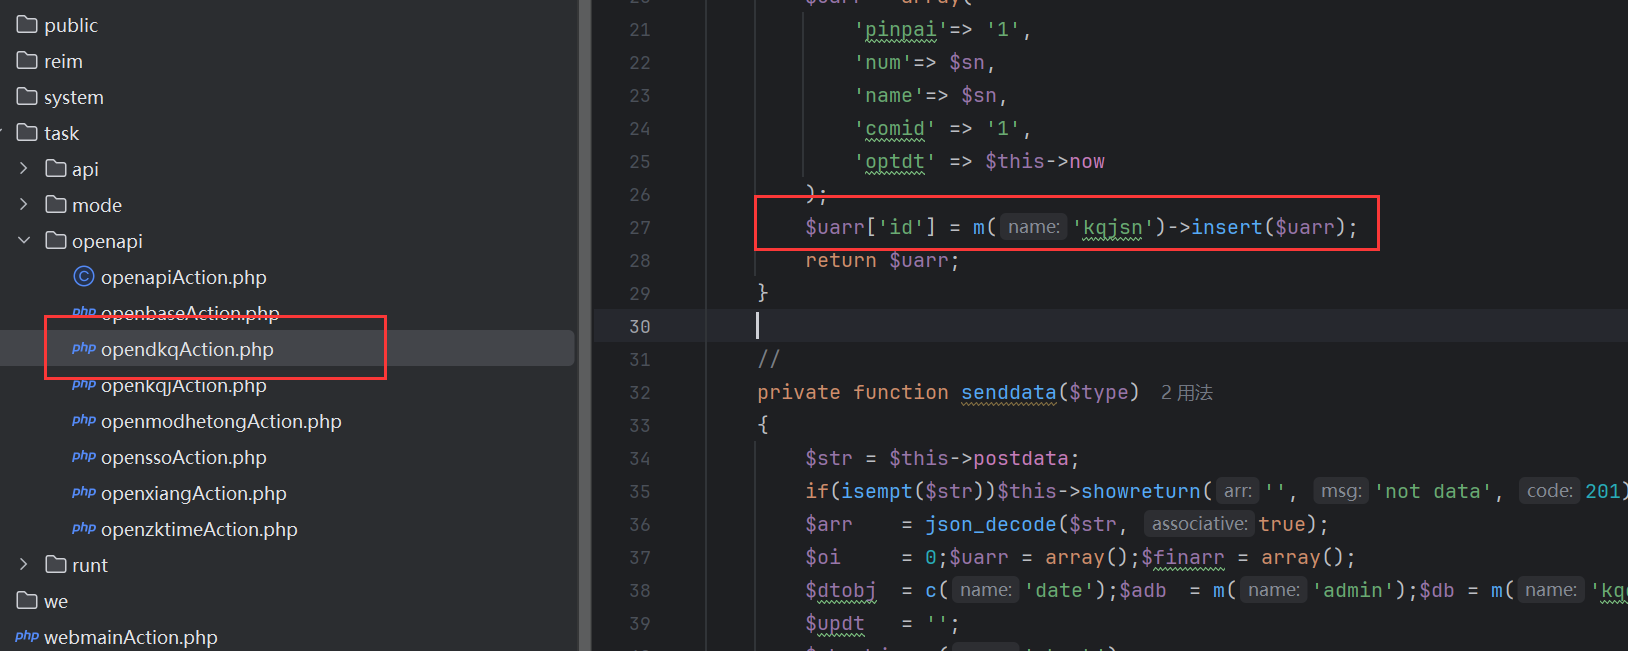
Task: Click the $this->postdata expression
Action: click(x=979, y=458)
